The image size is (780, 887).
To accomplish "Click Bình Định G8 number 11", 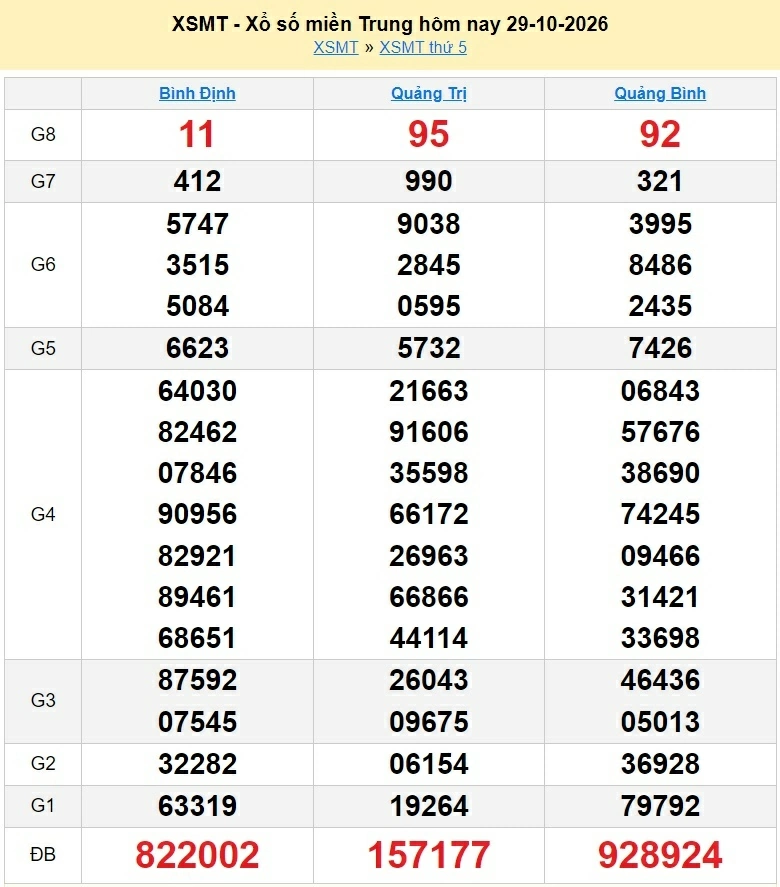I will point(197,135).
